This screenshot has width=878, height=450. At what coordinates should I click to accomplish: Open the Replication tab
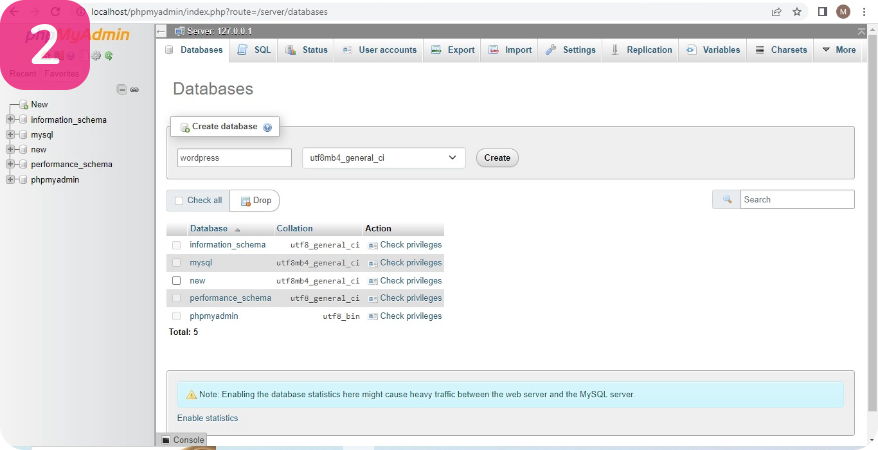[x=641, y=50]
